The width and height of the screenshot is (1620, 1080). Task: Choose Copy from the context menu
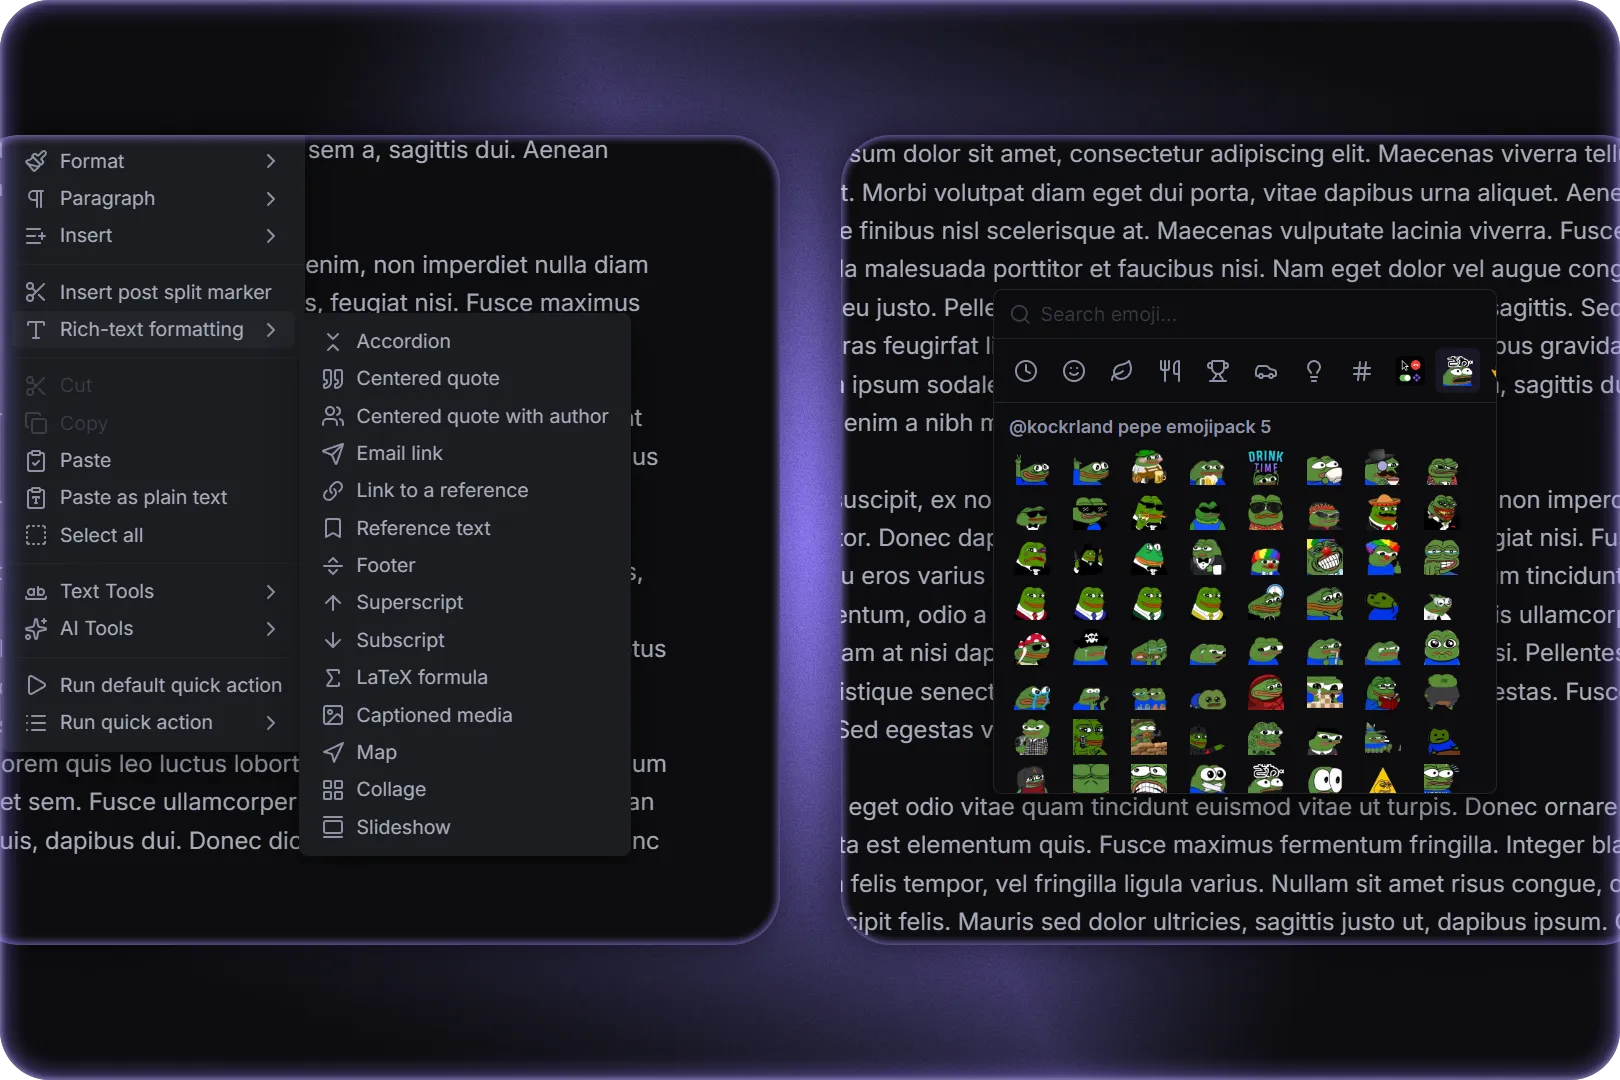pyautogui.click(x=155, y=424)
